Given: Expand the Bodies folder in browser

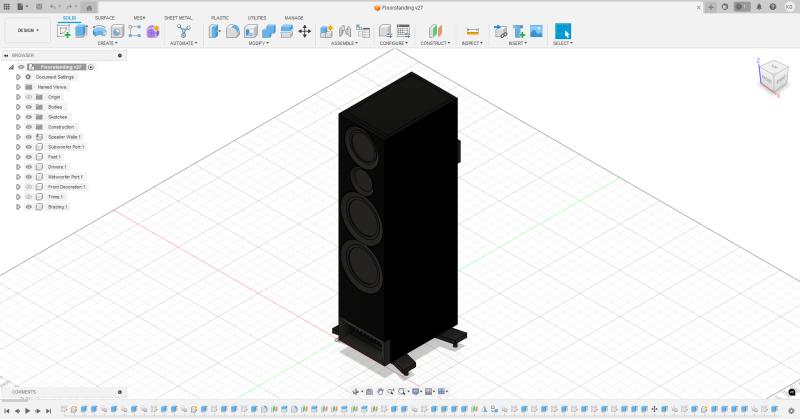Looking at the screenshot, I should click(18, 107).
